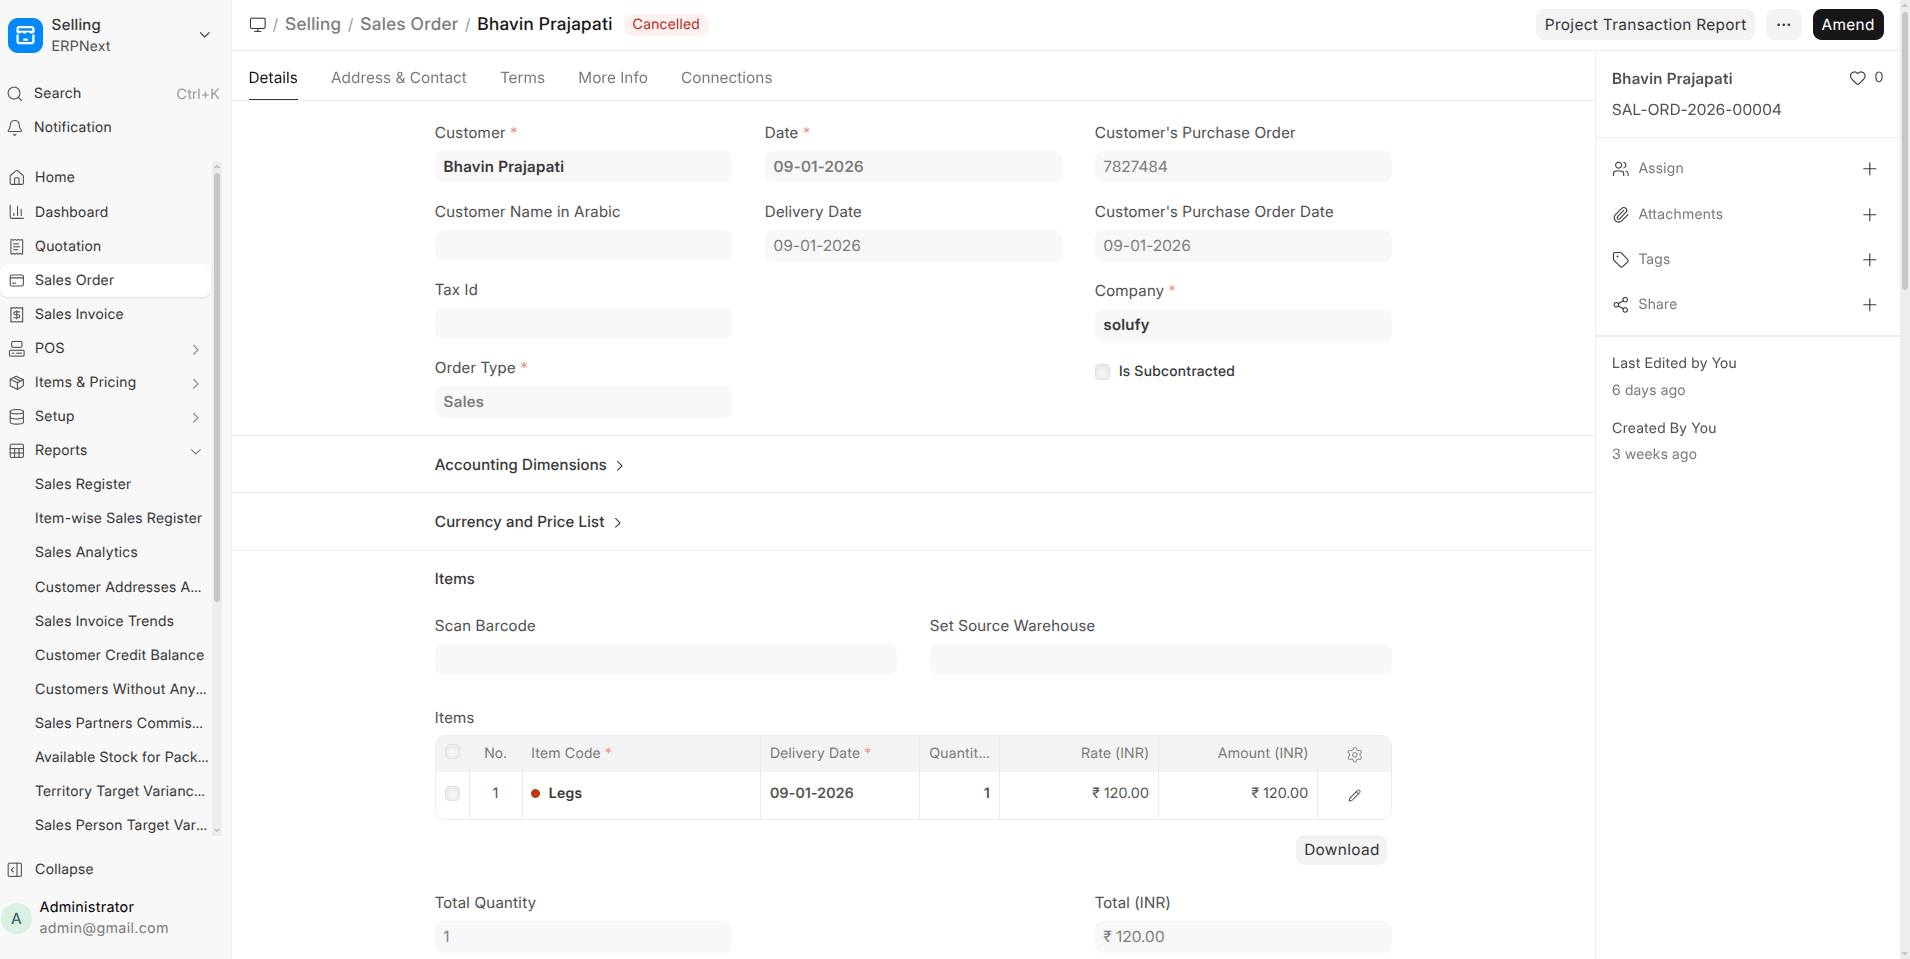Toggle the Is Subcontracted checkbox
The image size is (1910, 959).
[1102, 372]
